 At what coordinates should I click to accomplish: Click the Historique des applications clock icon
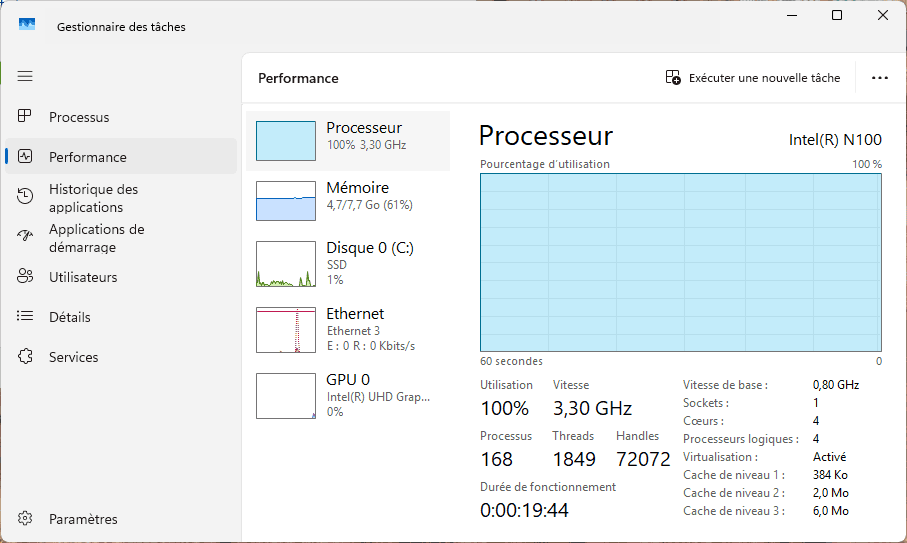pyautogui.click(x=25, y=196)
